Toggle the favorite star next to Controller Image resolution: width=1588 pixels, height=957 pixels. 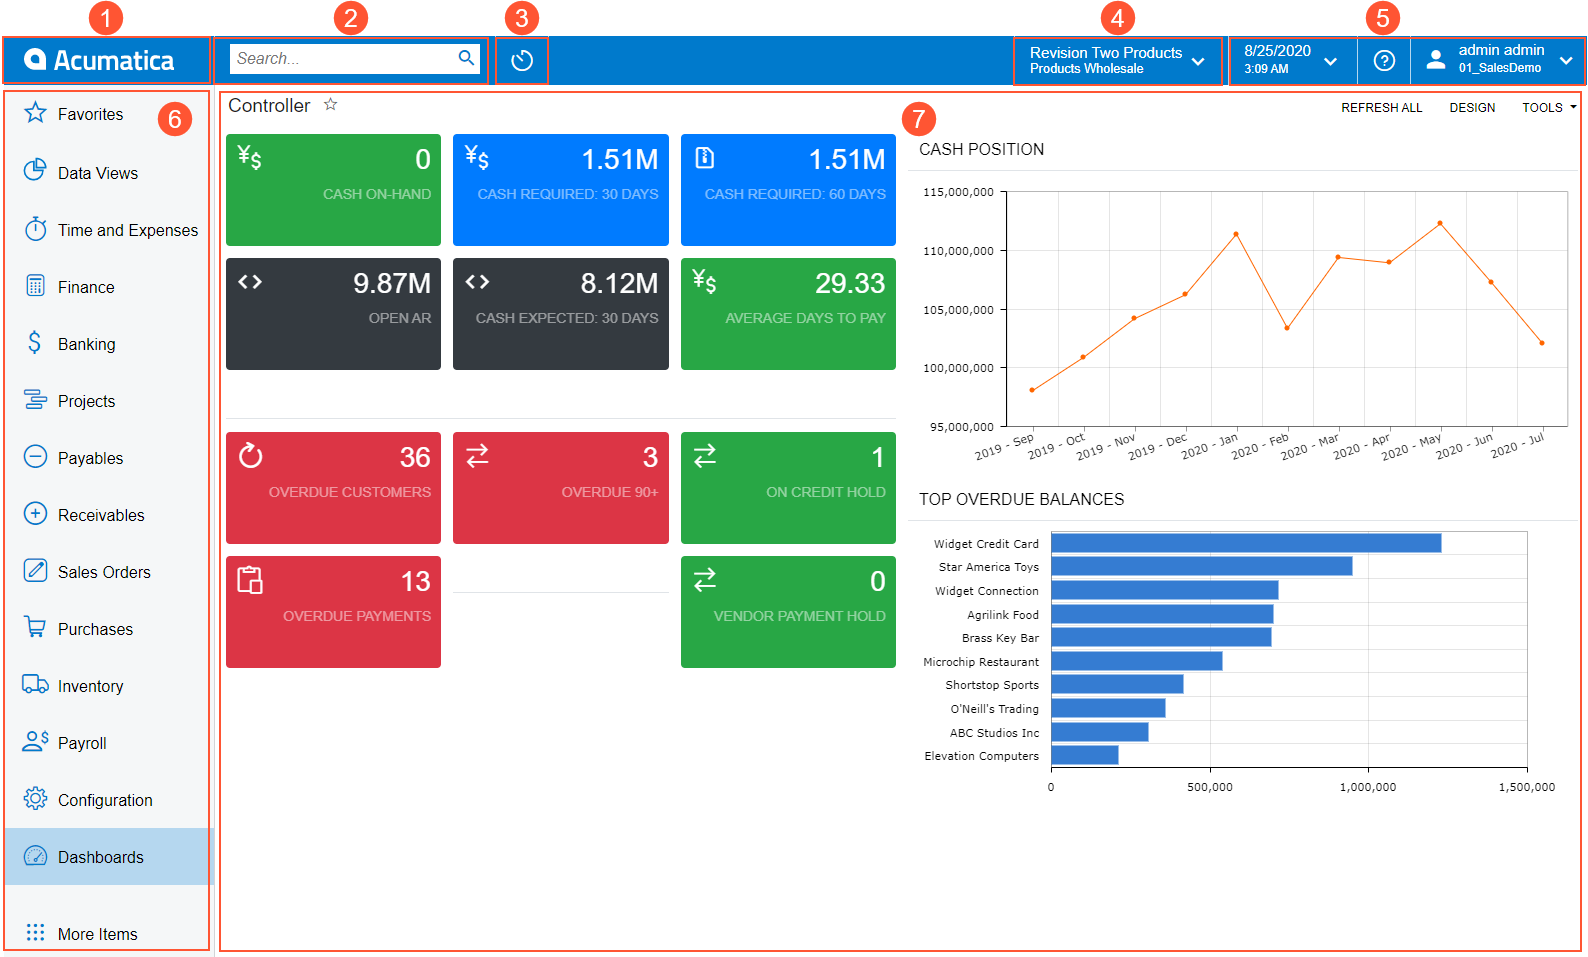[x=330, y=105]
